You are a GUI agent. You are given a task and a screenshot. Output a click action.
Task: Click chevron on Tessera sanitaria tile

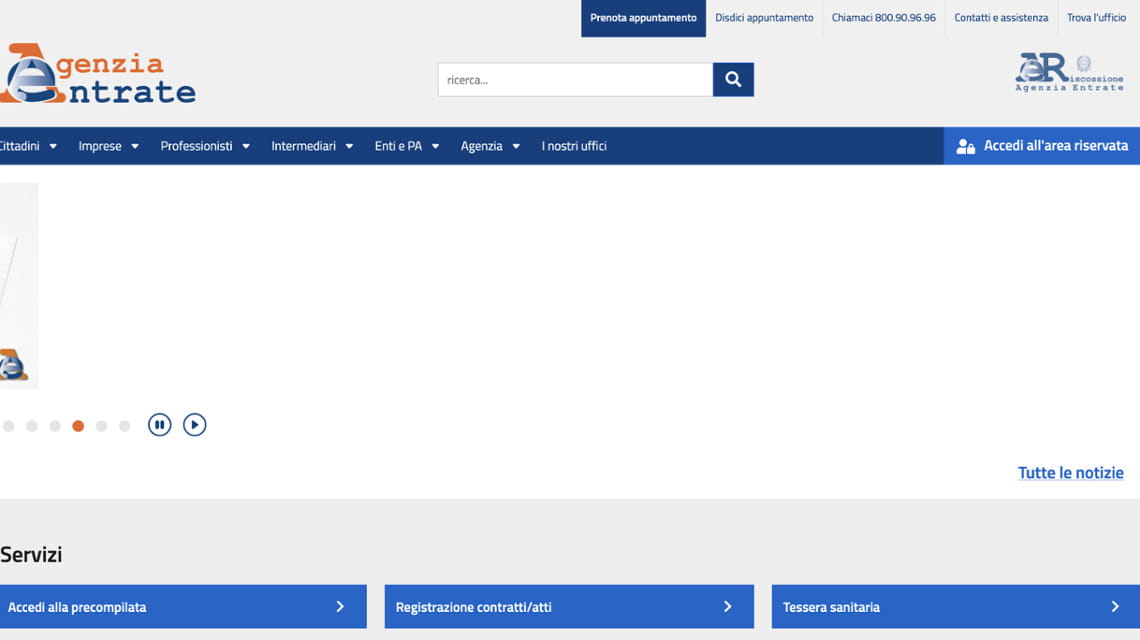coord(1115,607)
